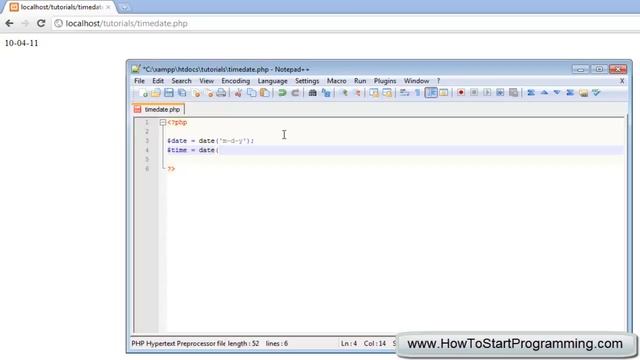
Task: Toggle the indent guide toolbar button
Action: (x=431, y=93)
